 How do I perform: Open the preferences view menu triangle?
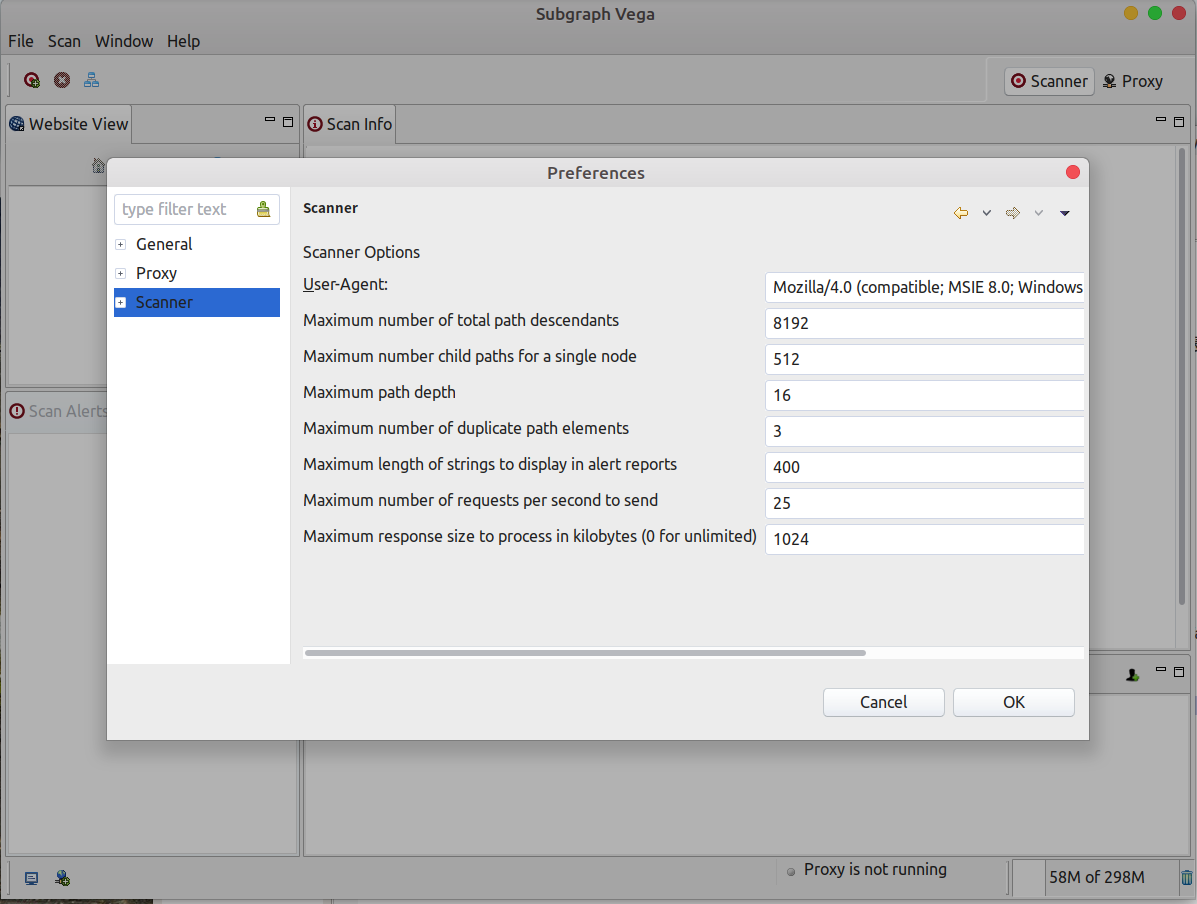point(1065,213)
